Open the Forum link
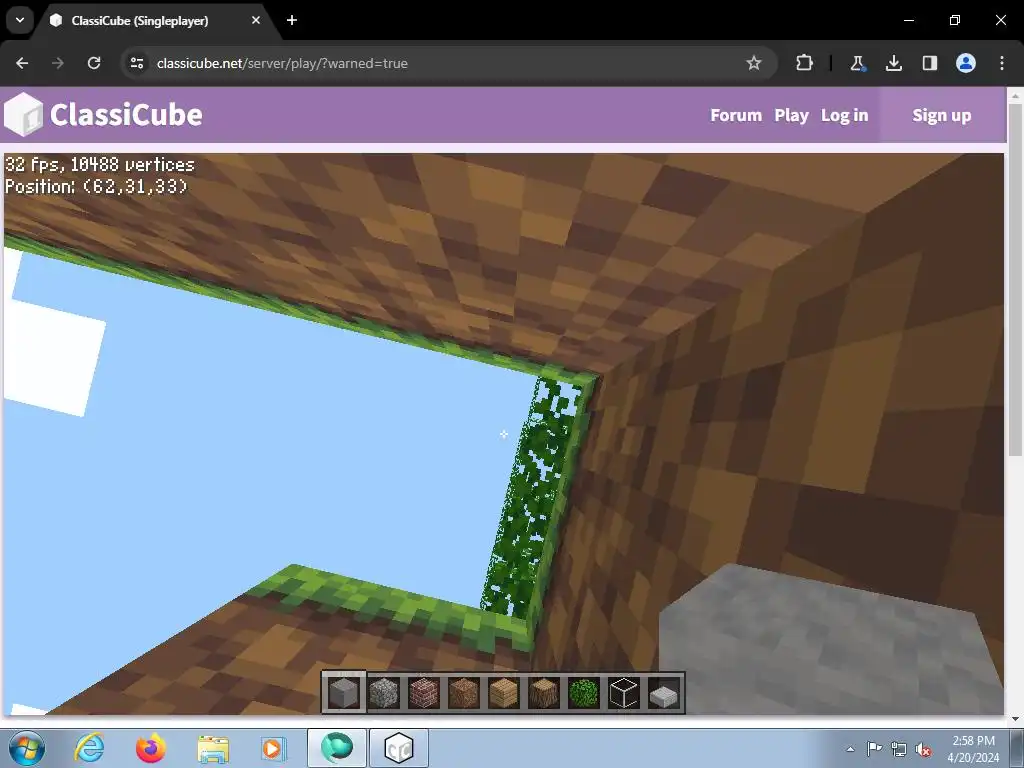The height and width of the screenshot is (768, 1024). point(736,115)
